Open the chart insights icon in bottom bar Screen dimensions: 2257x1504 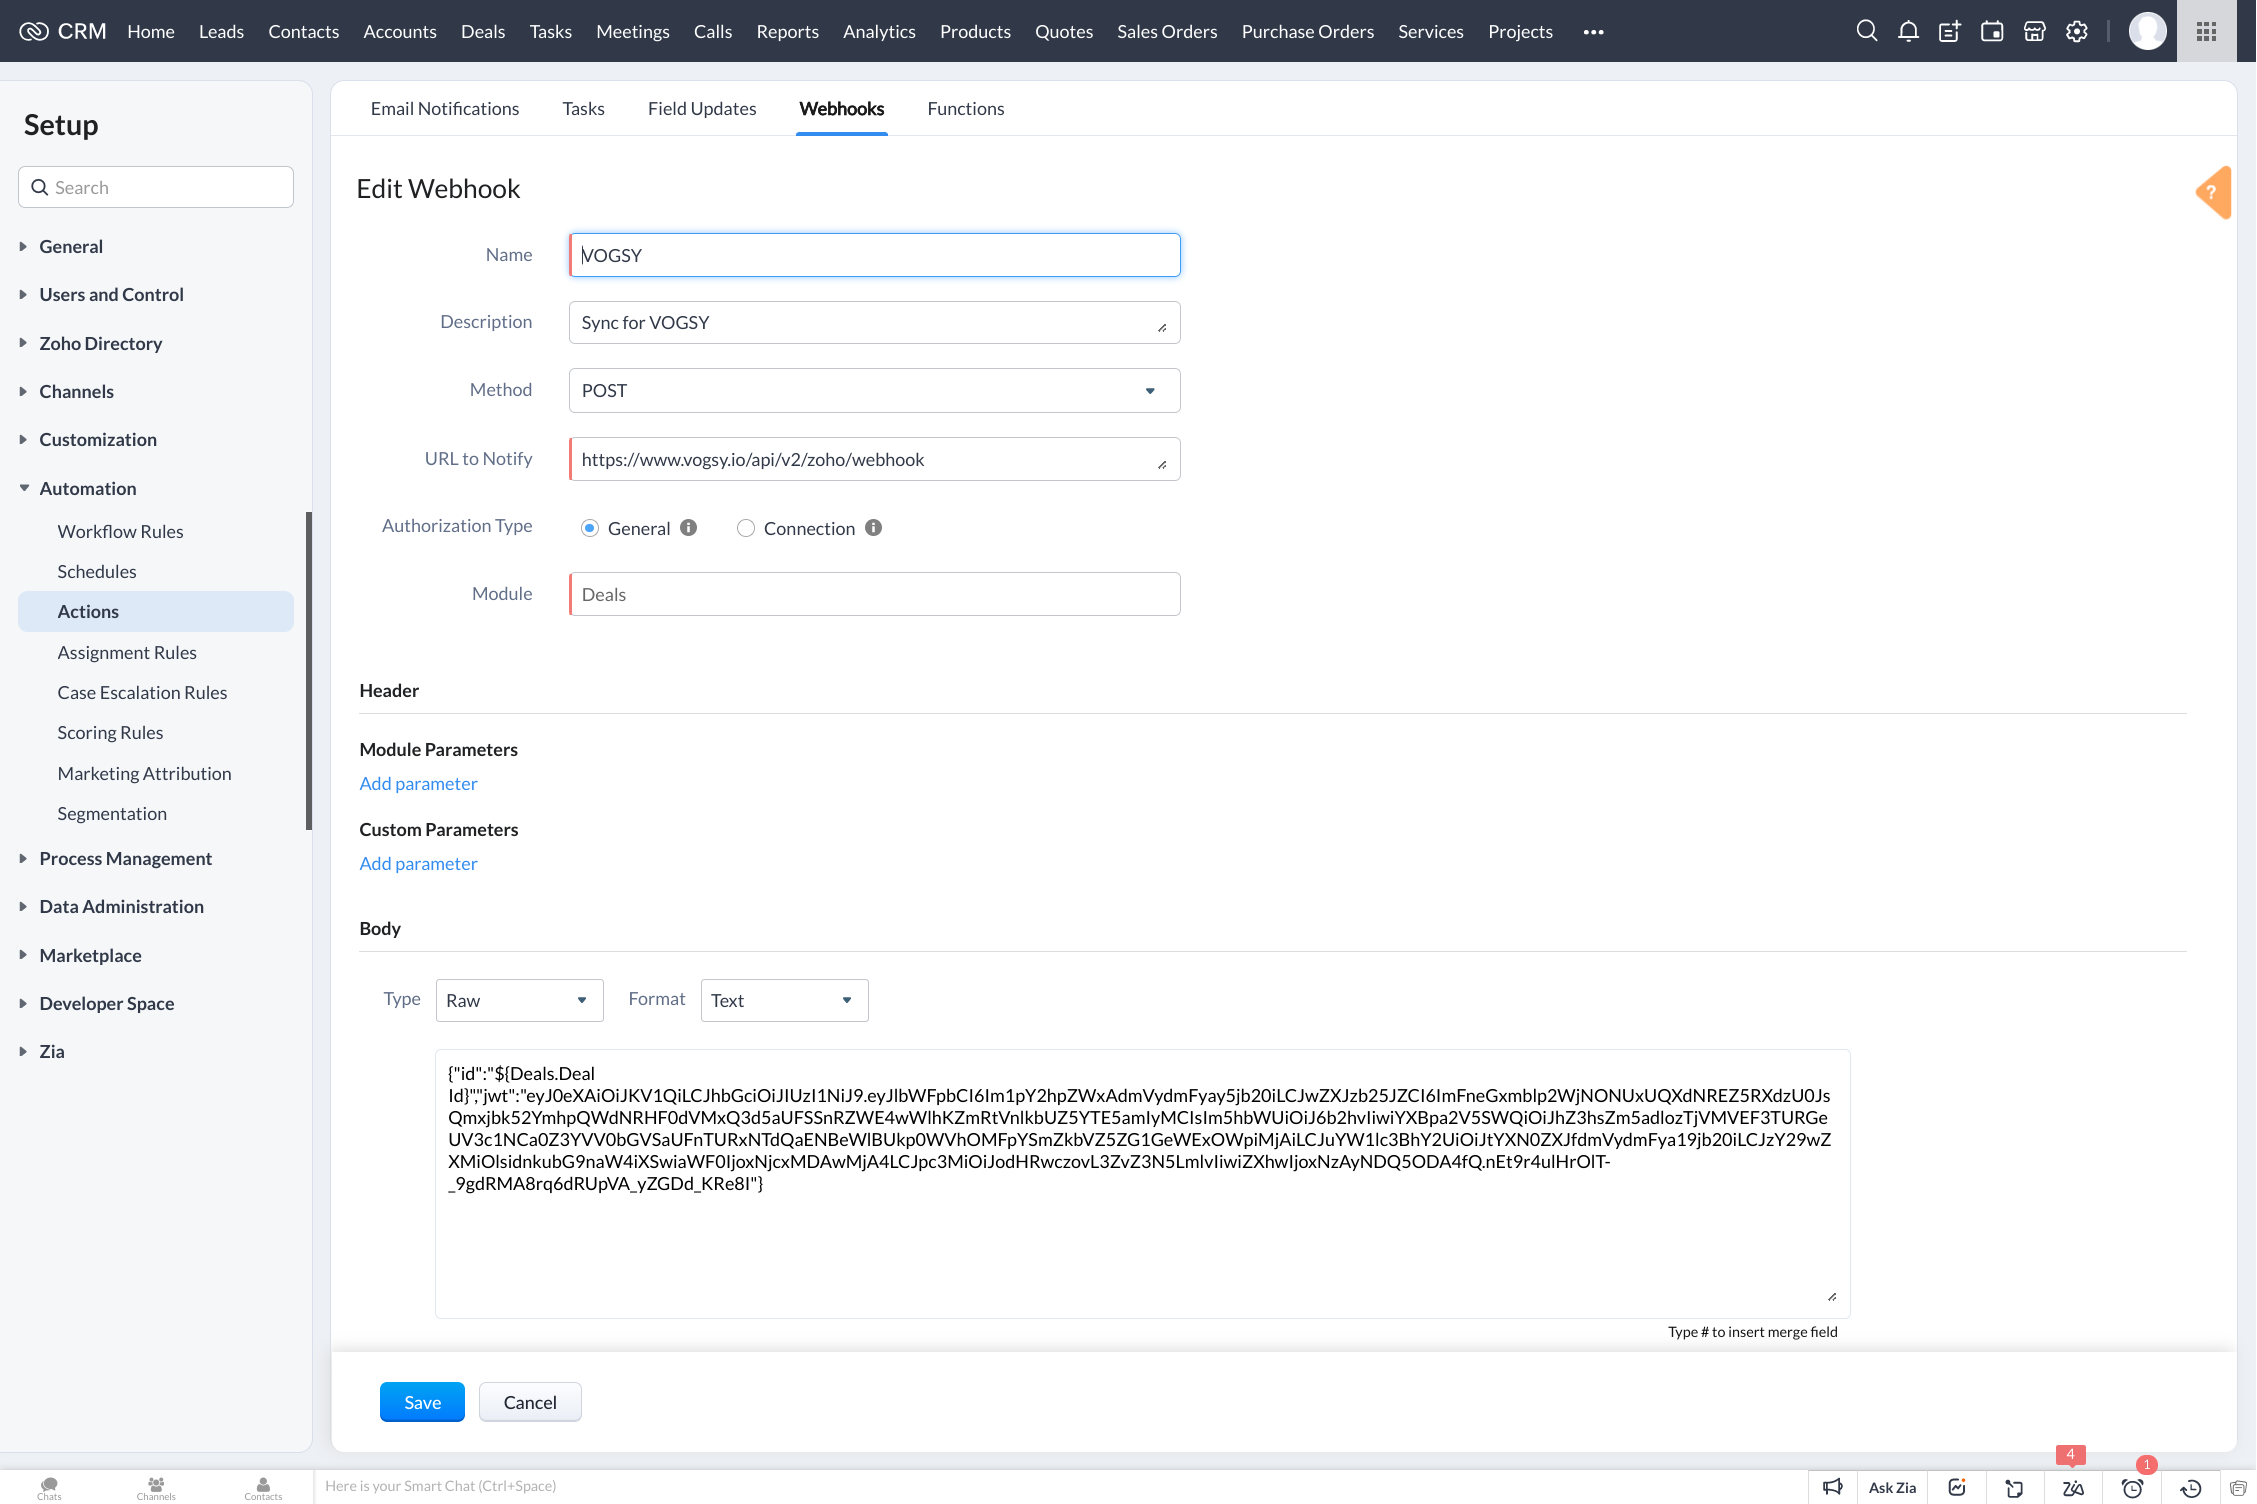tap(1957, 1487)
